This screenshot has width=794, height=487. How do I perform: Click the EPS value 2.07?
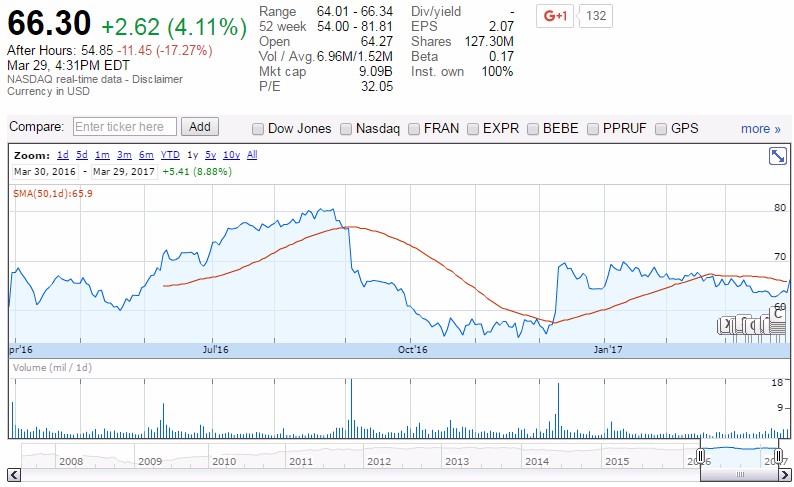pos(501,26)
